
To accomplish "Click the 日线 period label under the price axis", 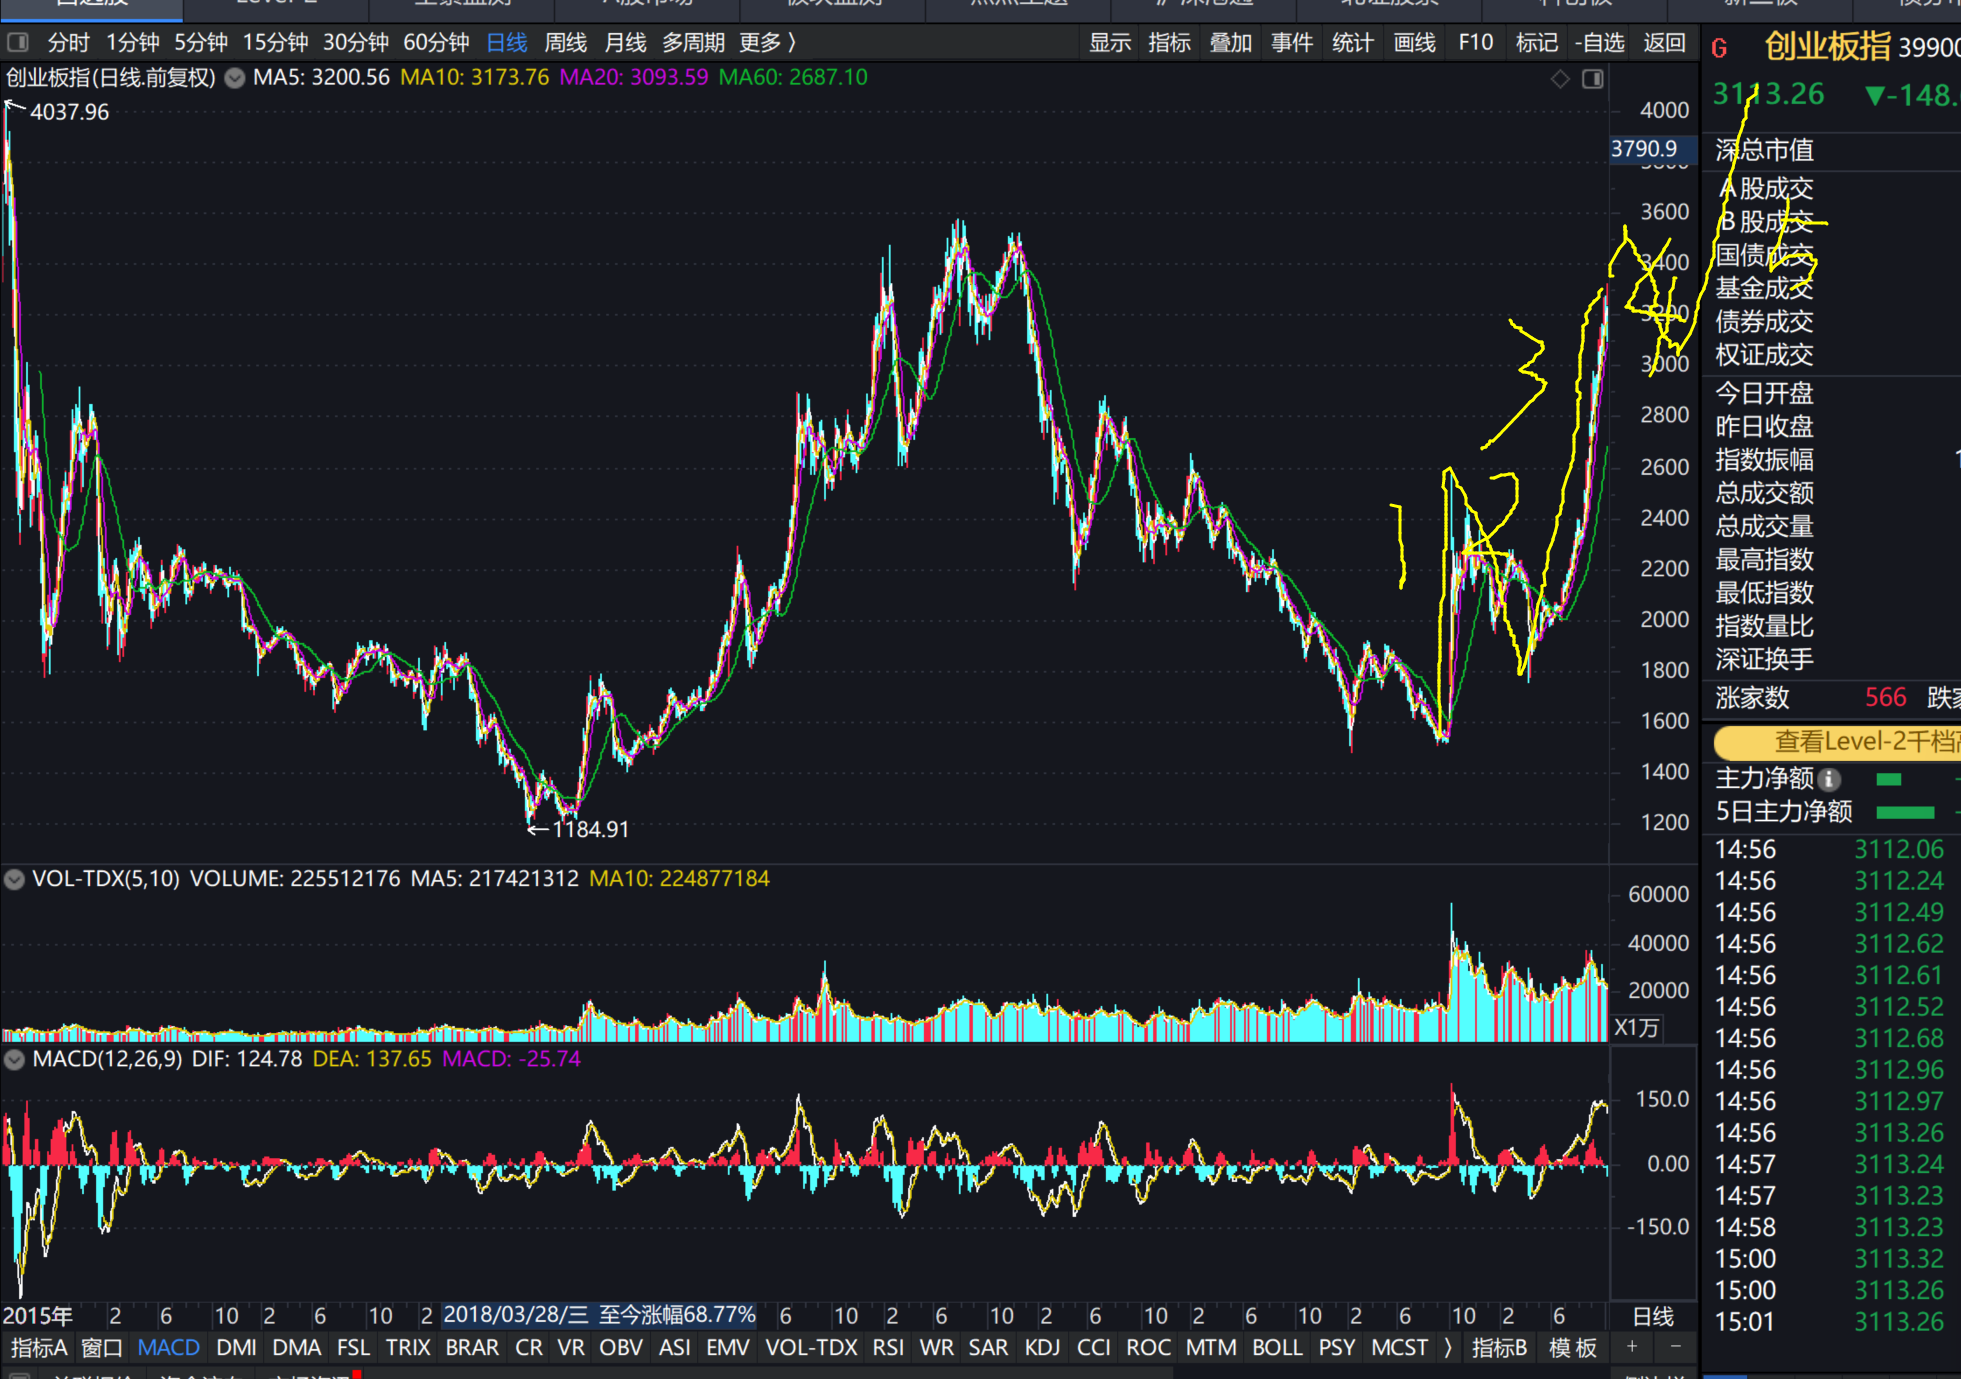I will point(1652,1316).
